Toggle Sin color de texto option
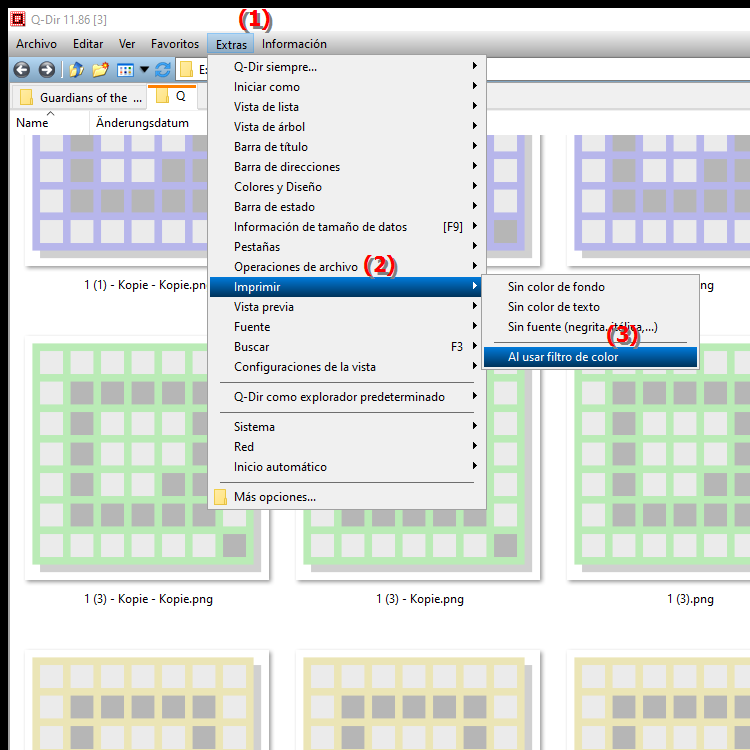The width and height of the screenshot is (750, 750). tap(590, 307)
